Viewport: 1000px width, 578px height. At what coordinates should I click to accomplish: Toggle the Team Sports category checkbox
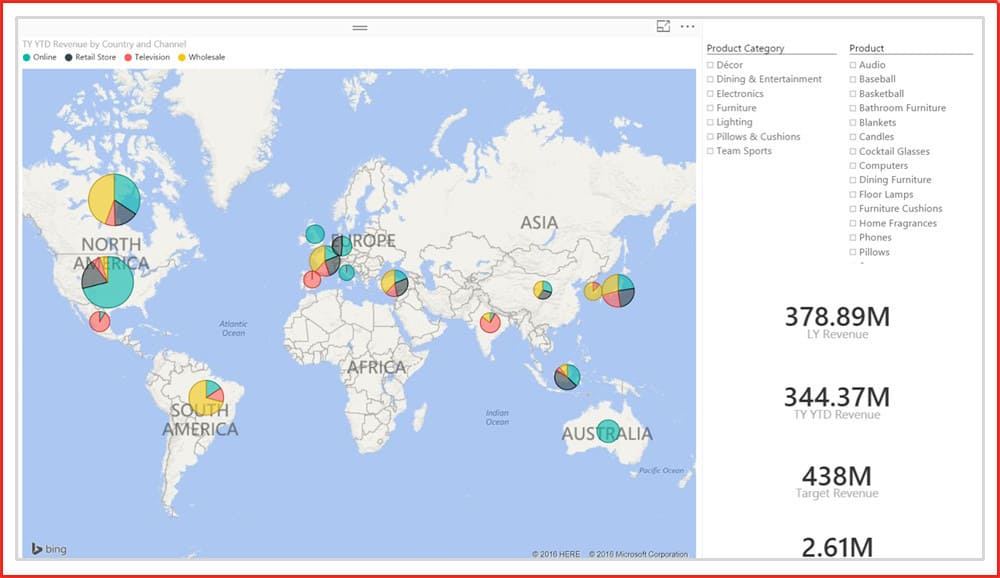710,151
